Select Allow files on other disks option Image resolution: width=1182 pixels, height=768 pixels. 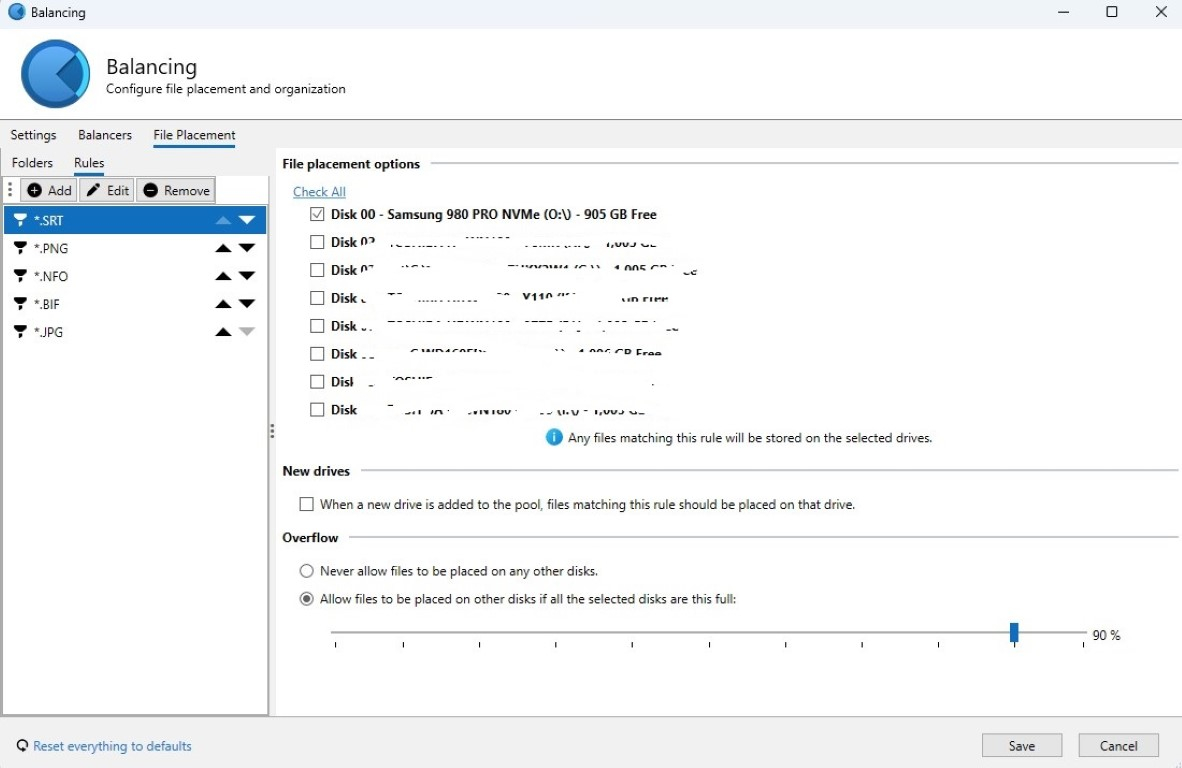[x=307, y=599]
